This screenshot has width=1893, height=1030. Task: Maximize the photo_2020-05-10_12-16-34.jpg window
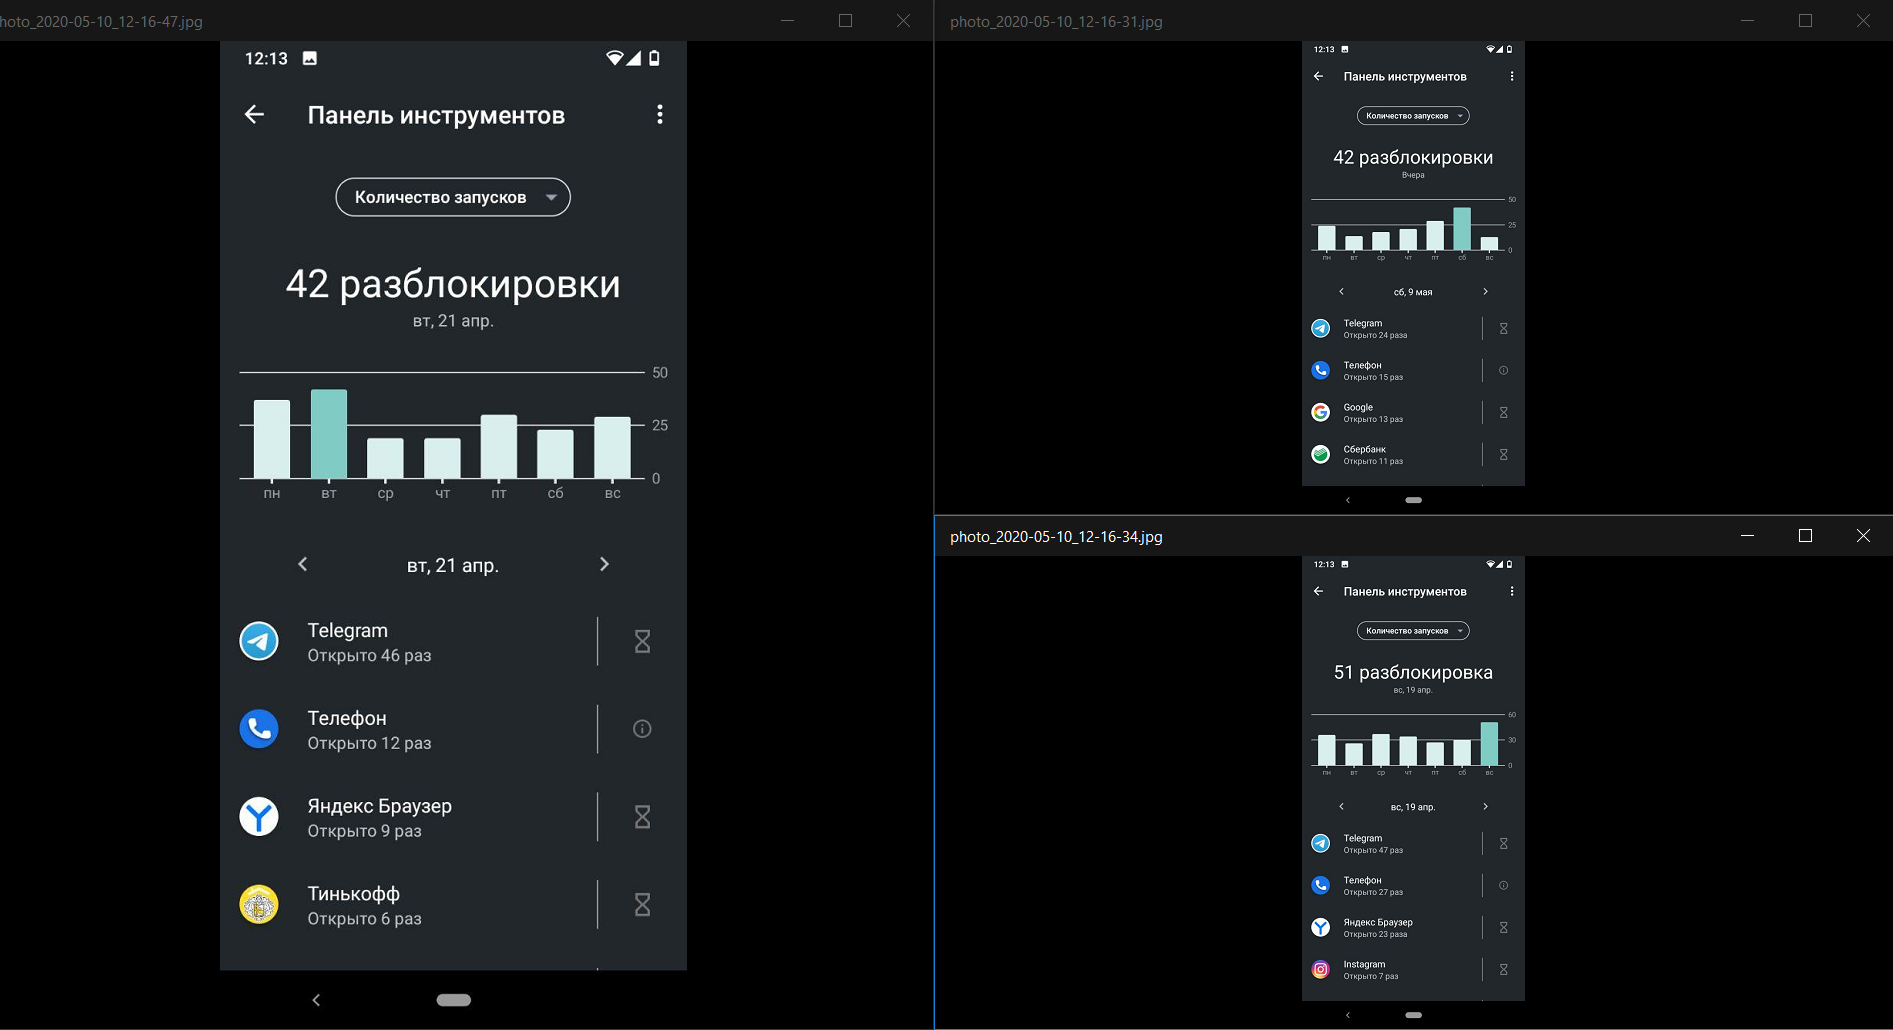click(x=1805, y=536)
